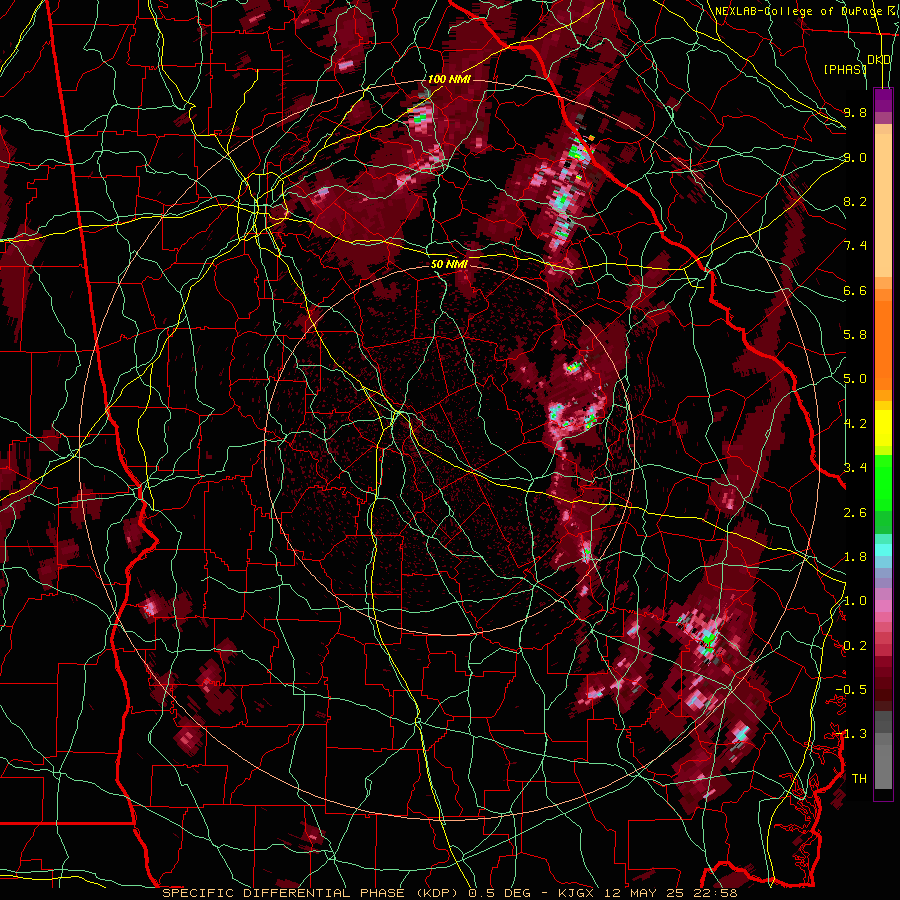Click the -1.3 value on the color scale

point(851,734)
